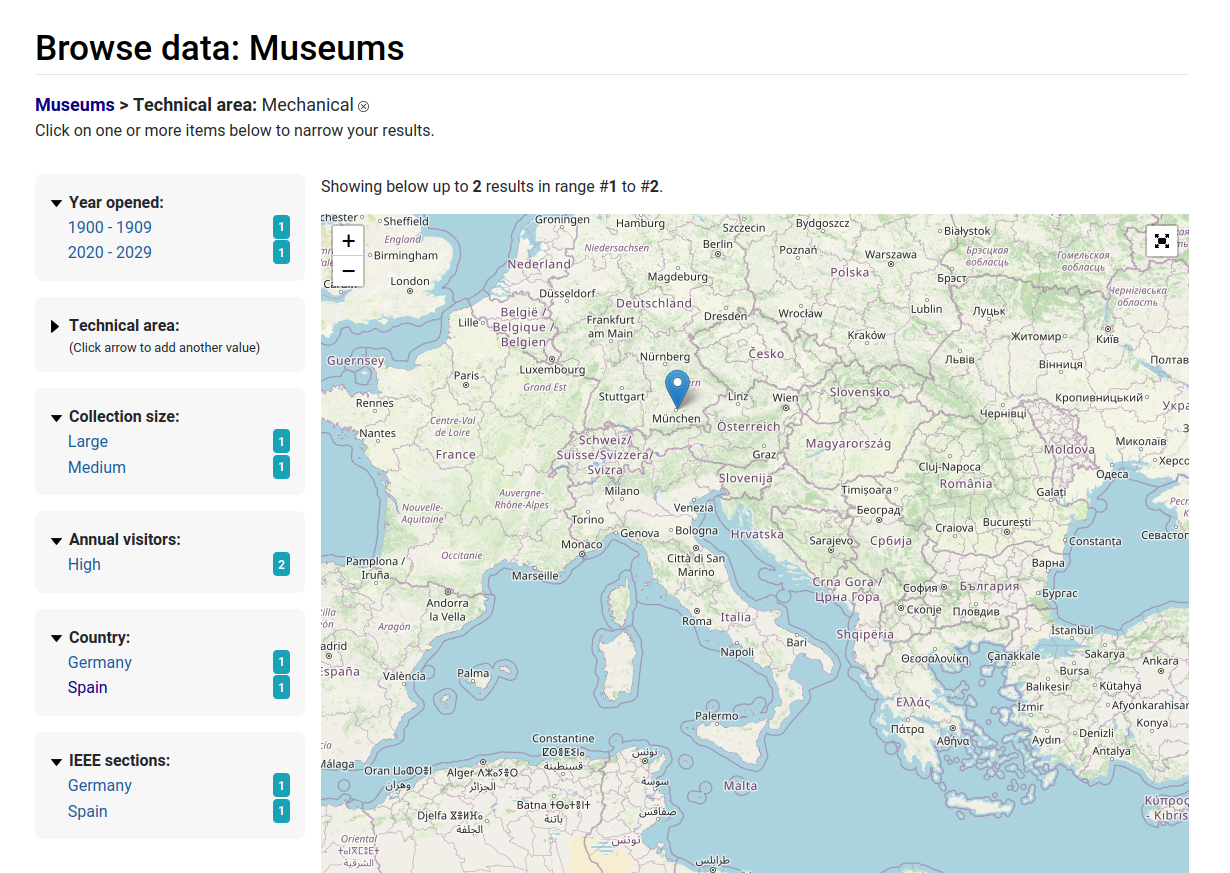Collapse the Collection size section
This screenshot has height=873, width=1230.
pyautogui.click(x=56, y=417)
